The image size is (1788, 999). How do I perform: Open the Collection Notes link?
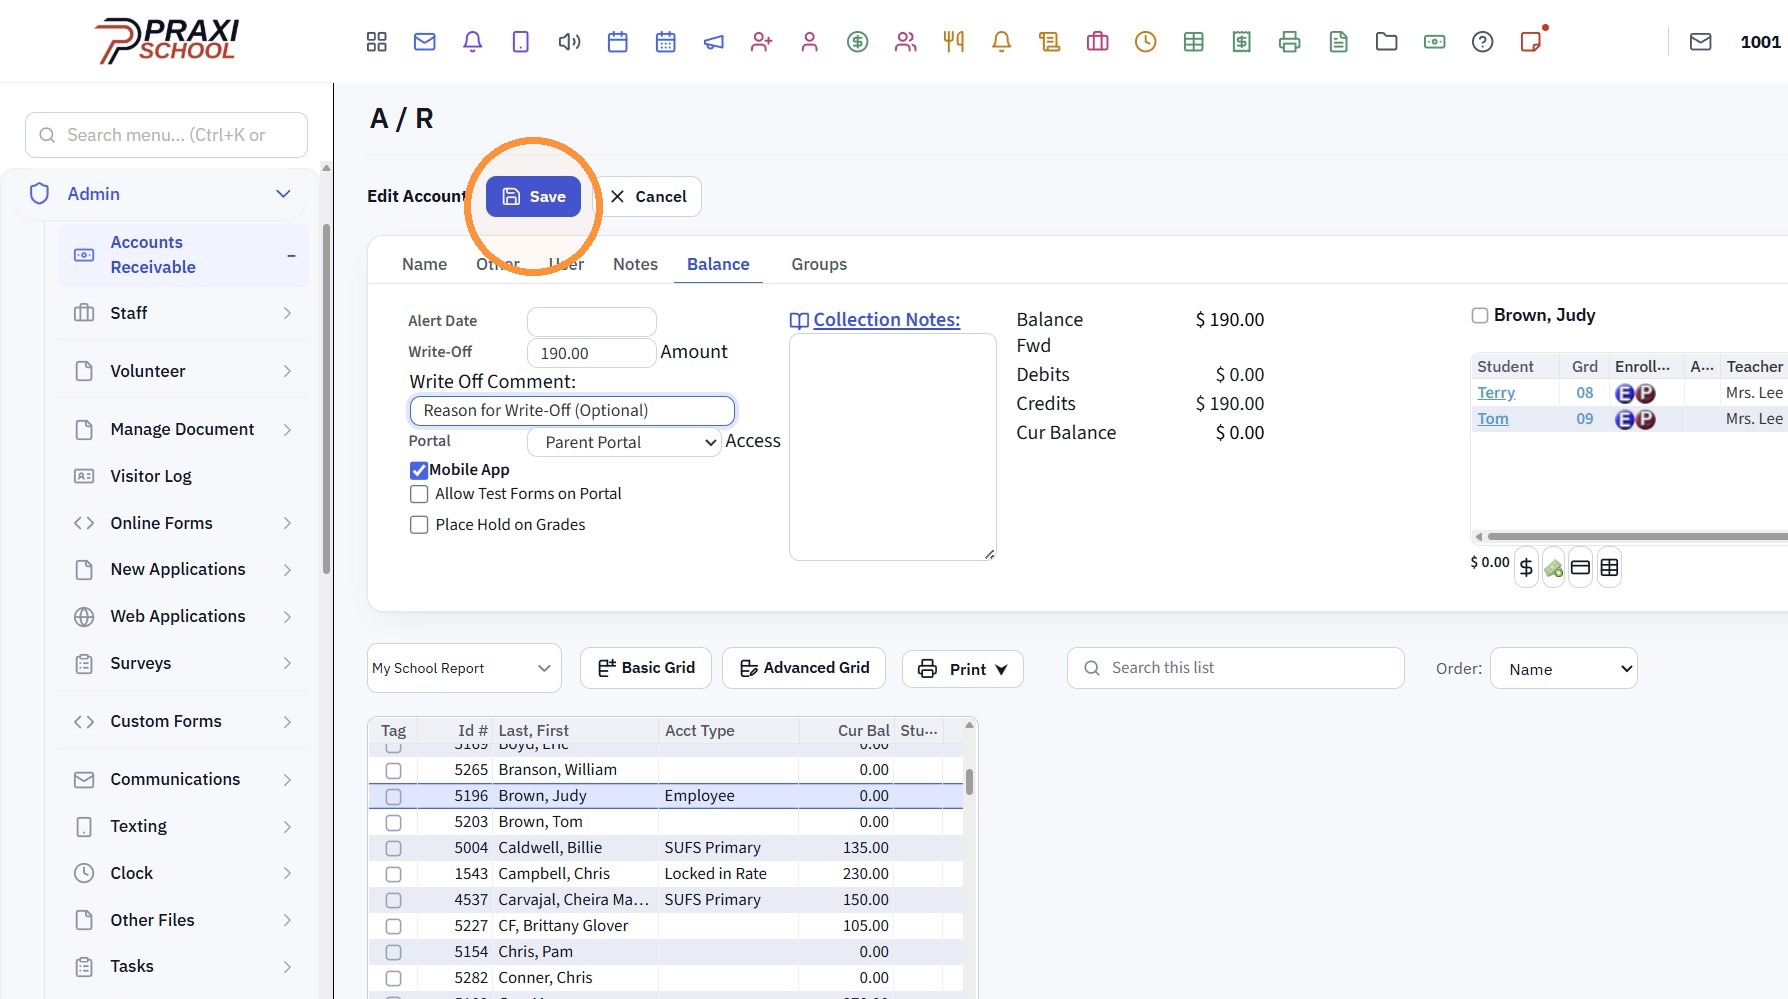tap(886, 320)
